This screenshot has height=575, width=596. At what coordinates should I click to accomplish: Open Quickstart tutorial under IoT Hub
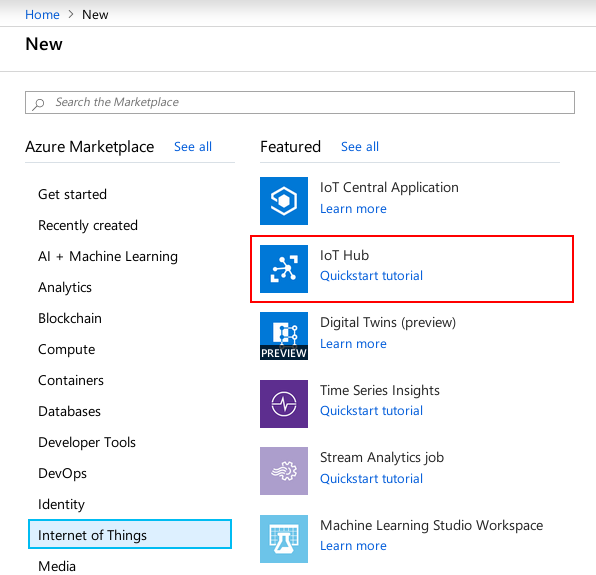point(371,276)
